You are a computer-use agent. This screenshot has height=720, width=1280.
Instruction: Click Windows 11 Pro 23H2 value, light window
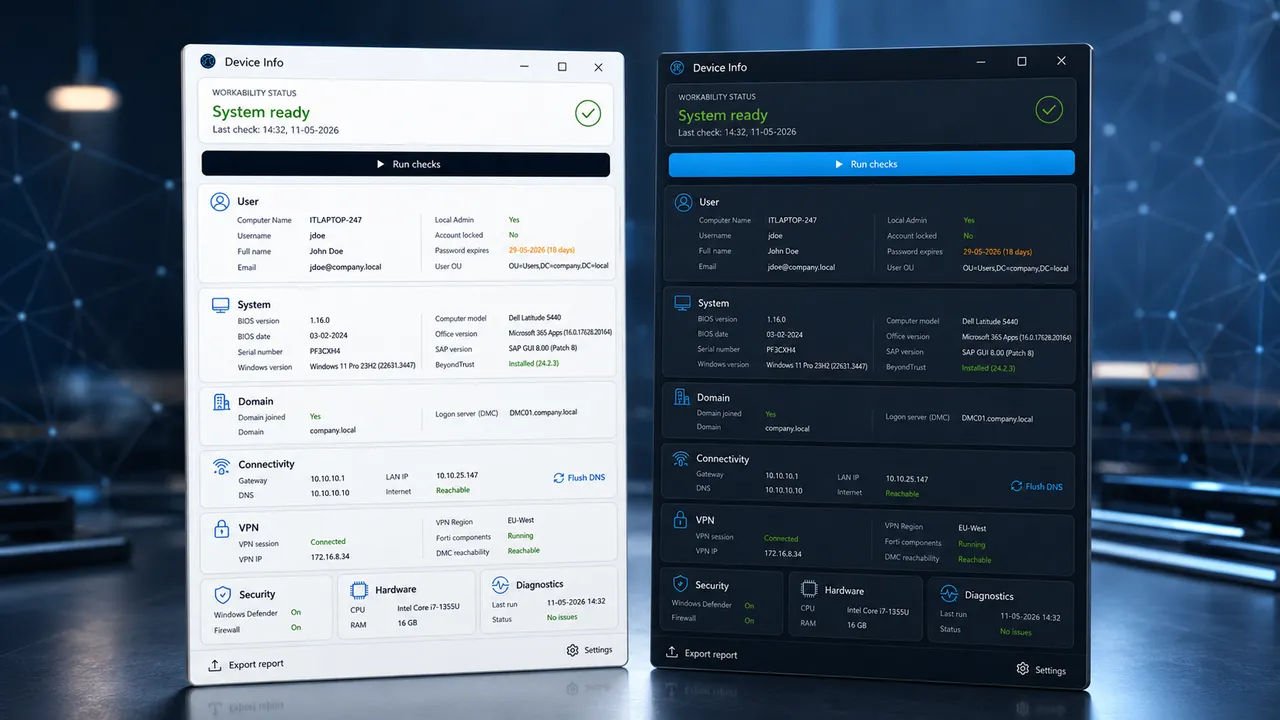[x=364, y=367]
